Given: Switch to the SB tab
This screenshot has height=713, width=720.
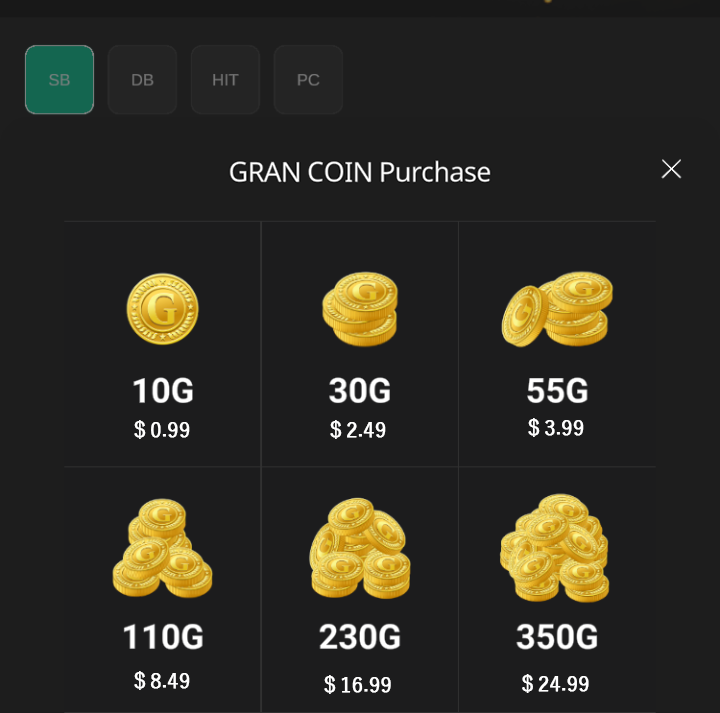Looking at the screenshot, I should 60,80.
